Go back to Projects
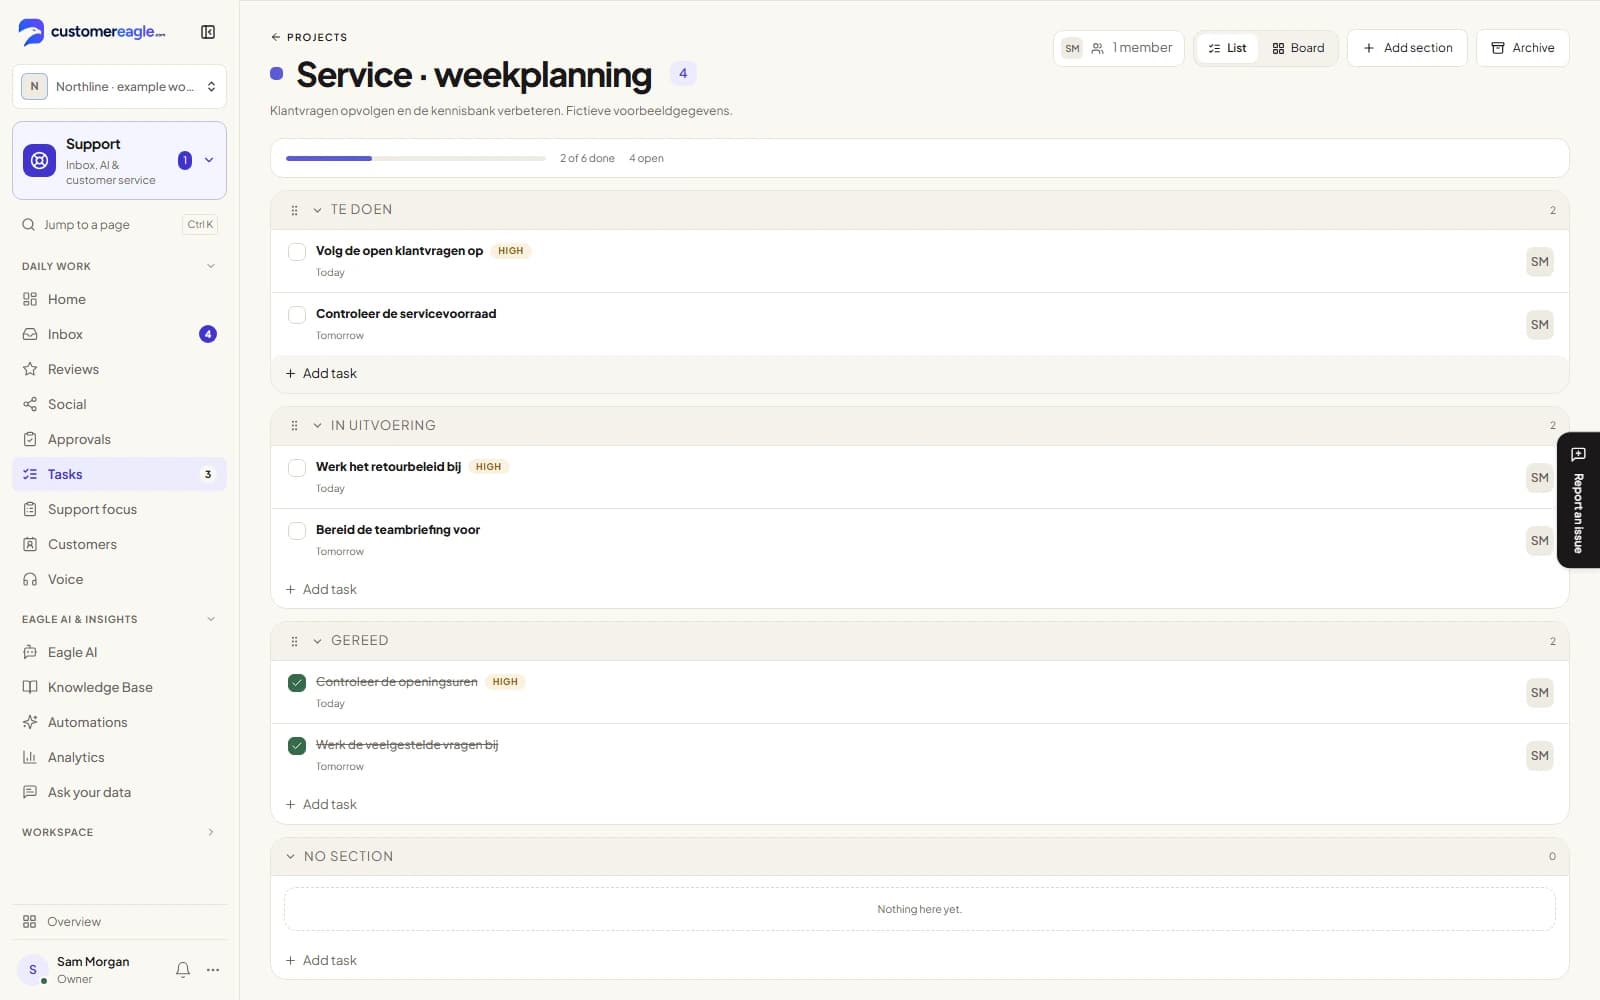Image resolution: width=1600 pixels, height=1000 pixels. click(309, 37)
